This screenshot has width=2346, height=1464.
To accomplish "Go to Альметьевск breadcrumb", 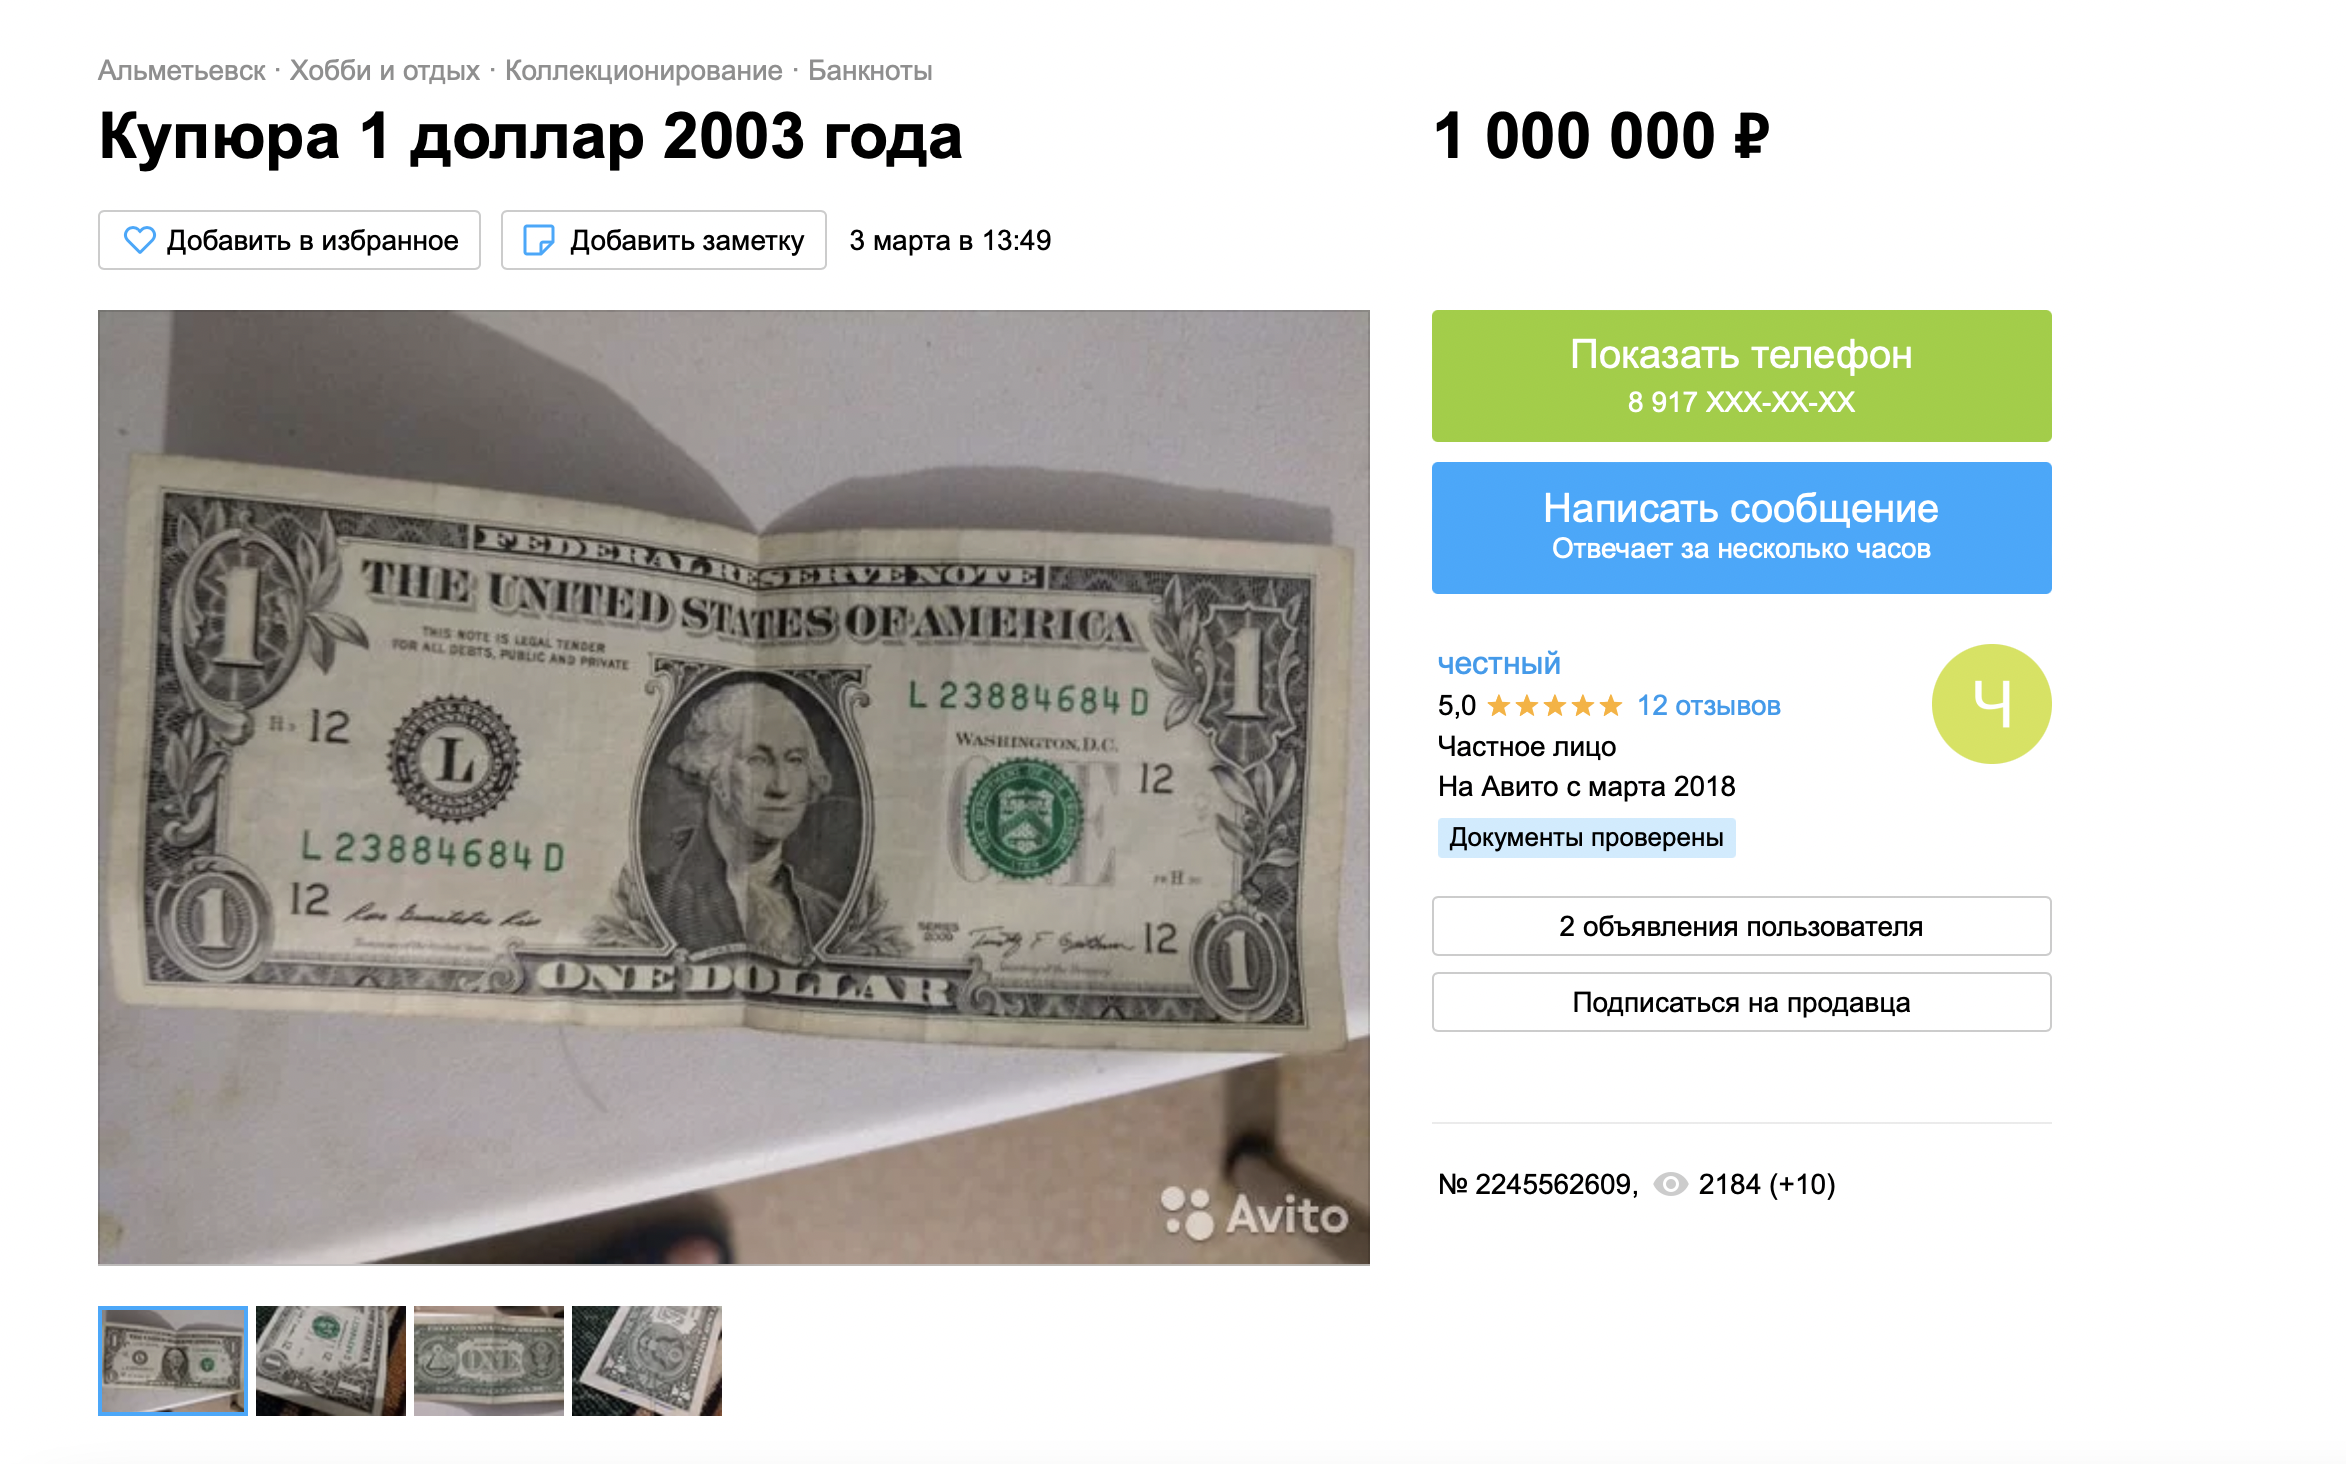I will point(181,71).
